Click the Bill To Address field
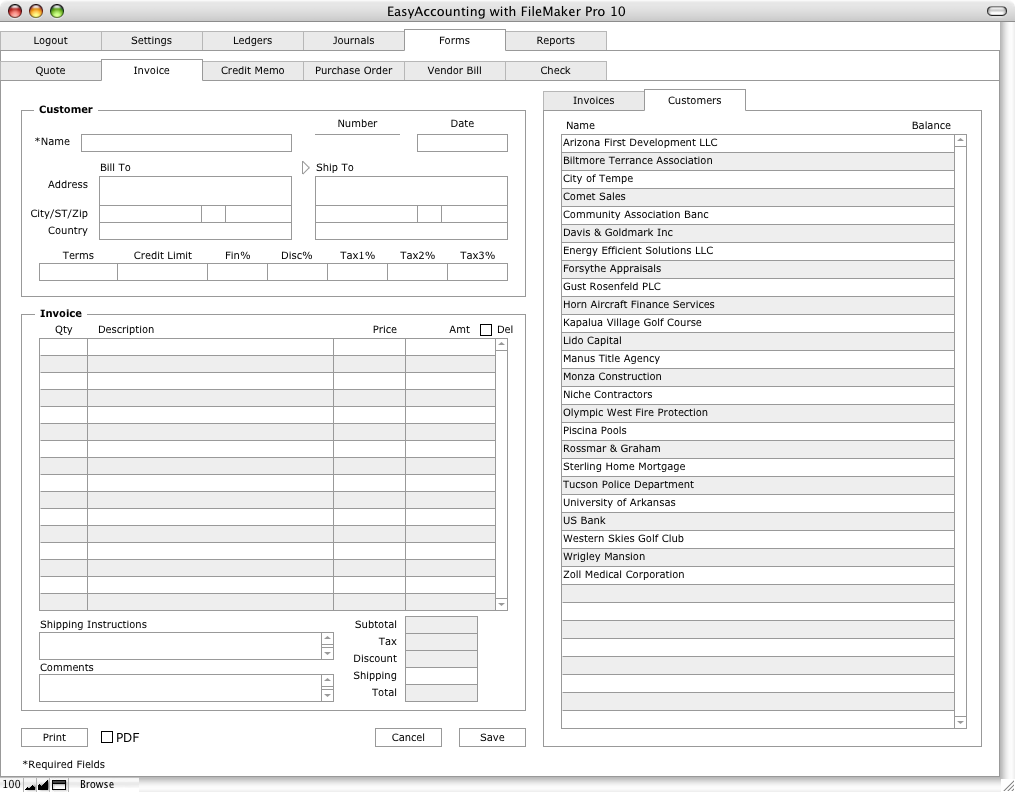The height and width of the screenshot is (792, 1015). point(195,191)
